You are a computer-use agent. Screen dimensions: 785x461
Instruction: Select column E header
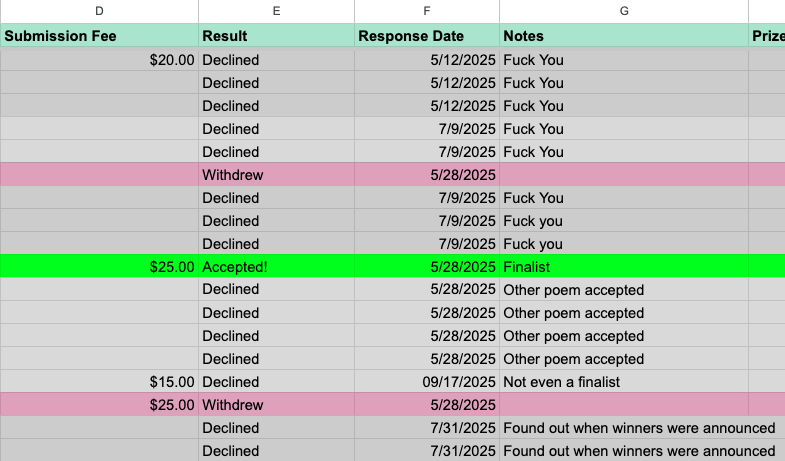(x=276, y=11)
